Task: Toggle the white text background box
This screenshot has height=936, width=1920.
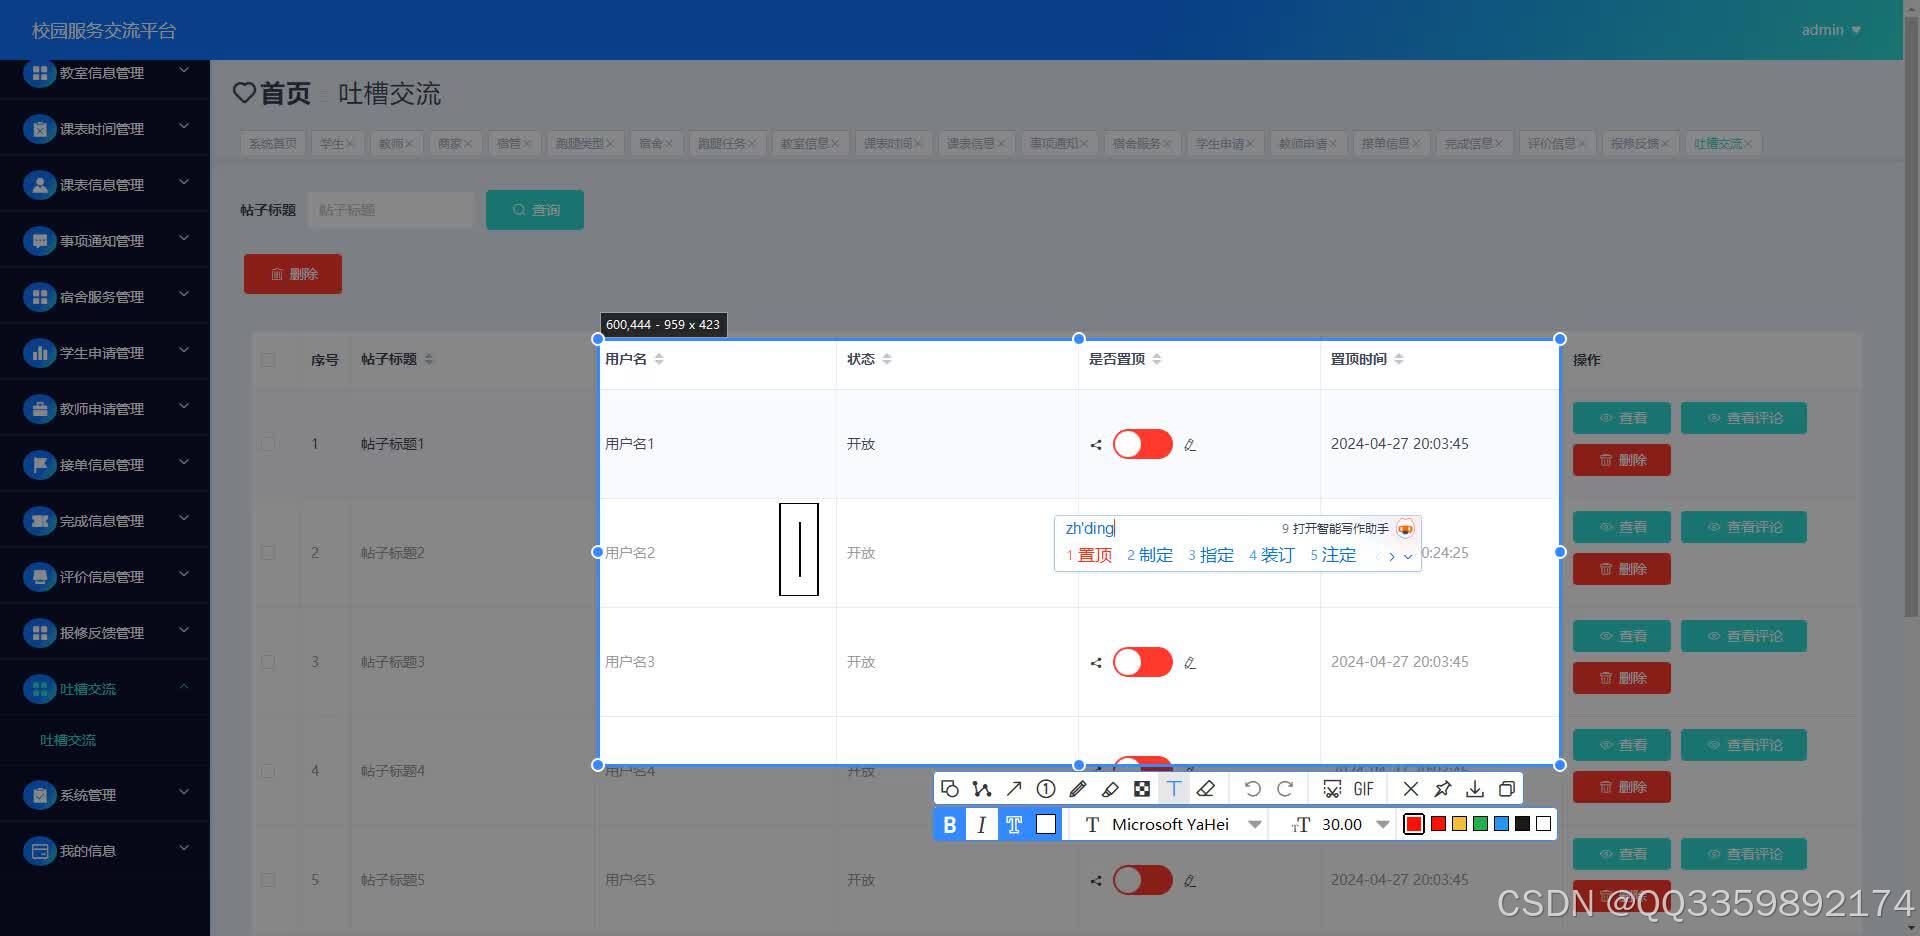Action: (1046, 824)
